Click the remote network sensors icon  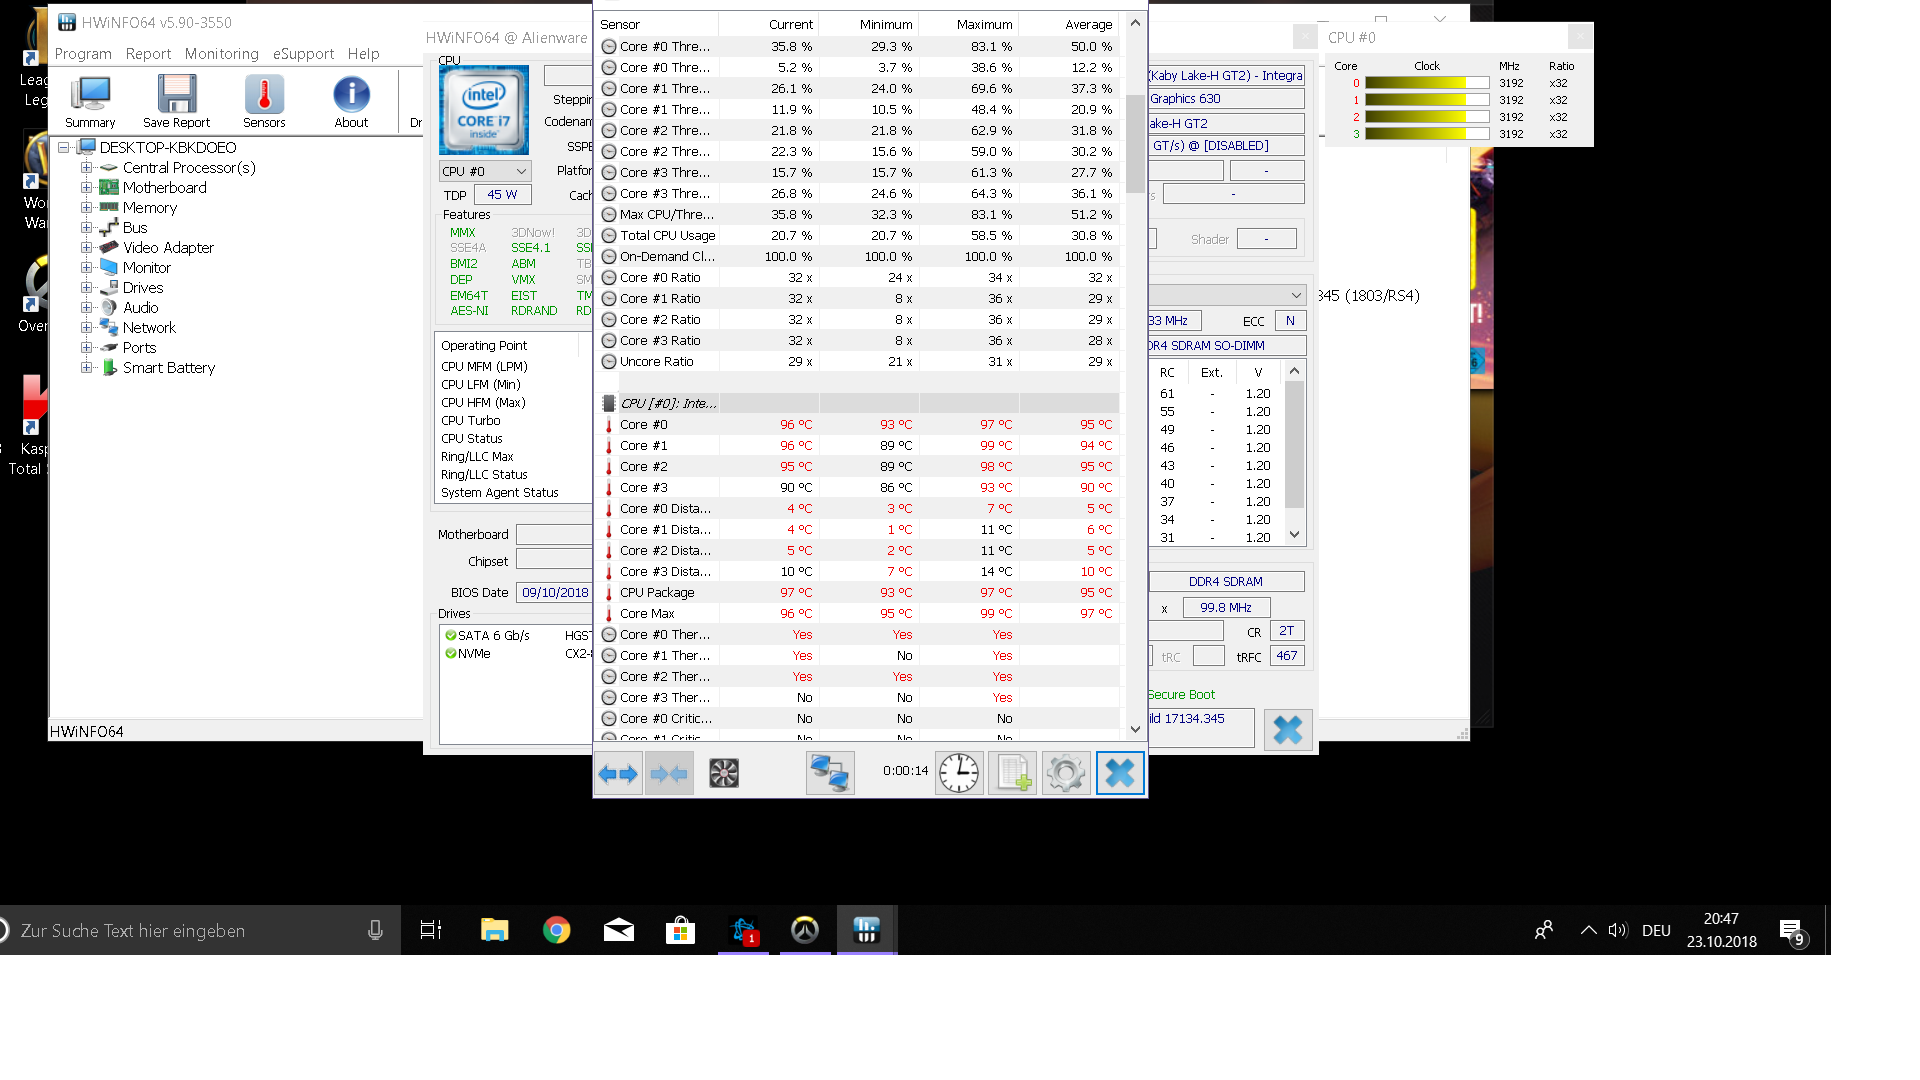(x=830, y=773)
